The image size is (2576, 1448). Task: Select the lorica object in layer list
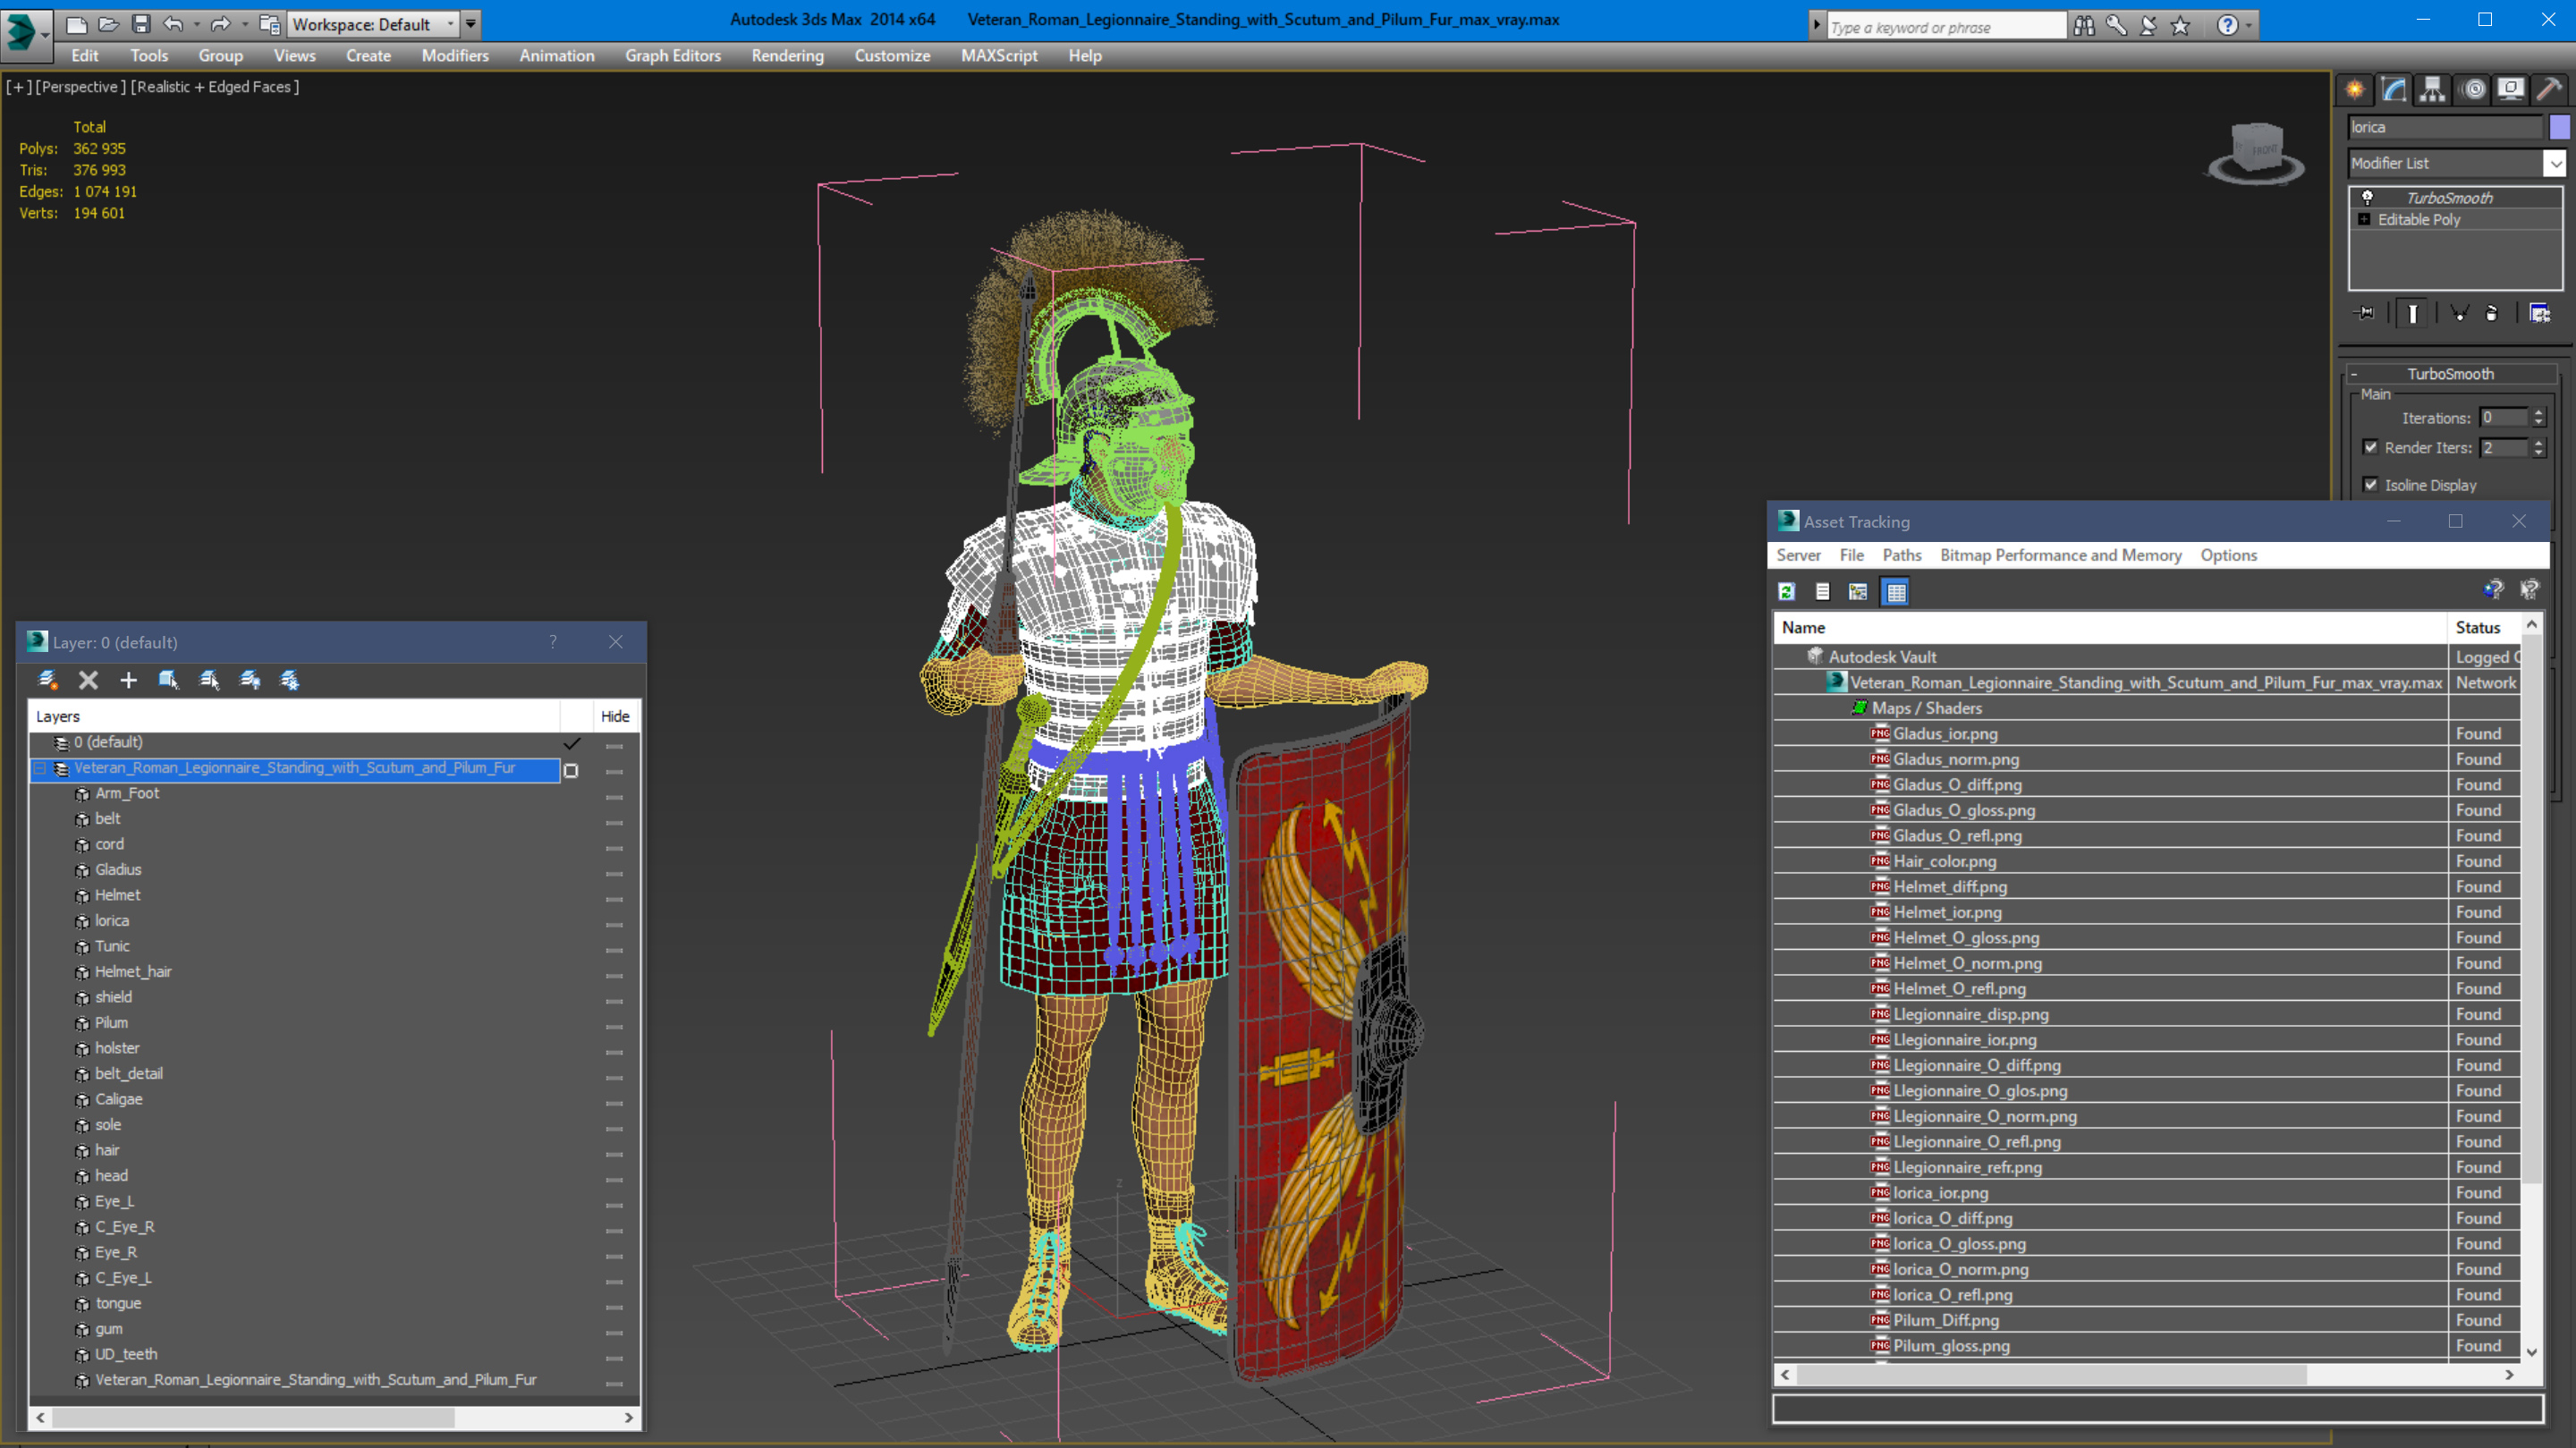(112, 921)
